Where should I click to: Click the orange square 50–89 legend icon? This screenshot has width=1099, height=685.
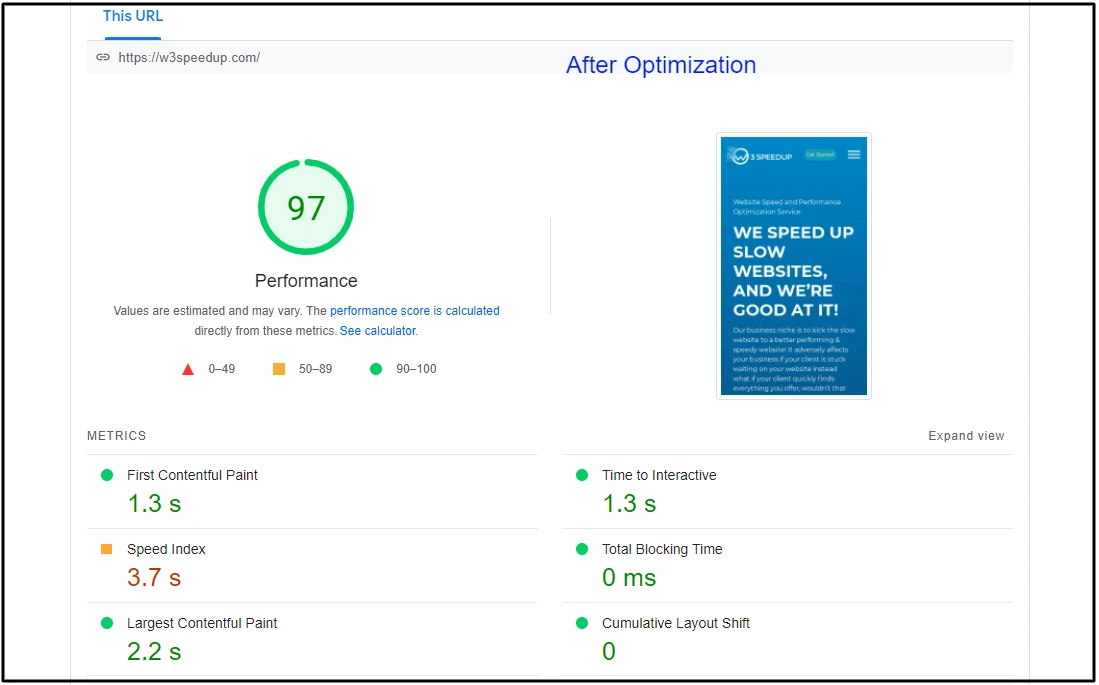click(x=279, y=369)
